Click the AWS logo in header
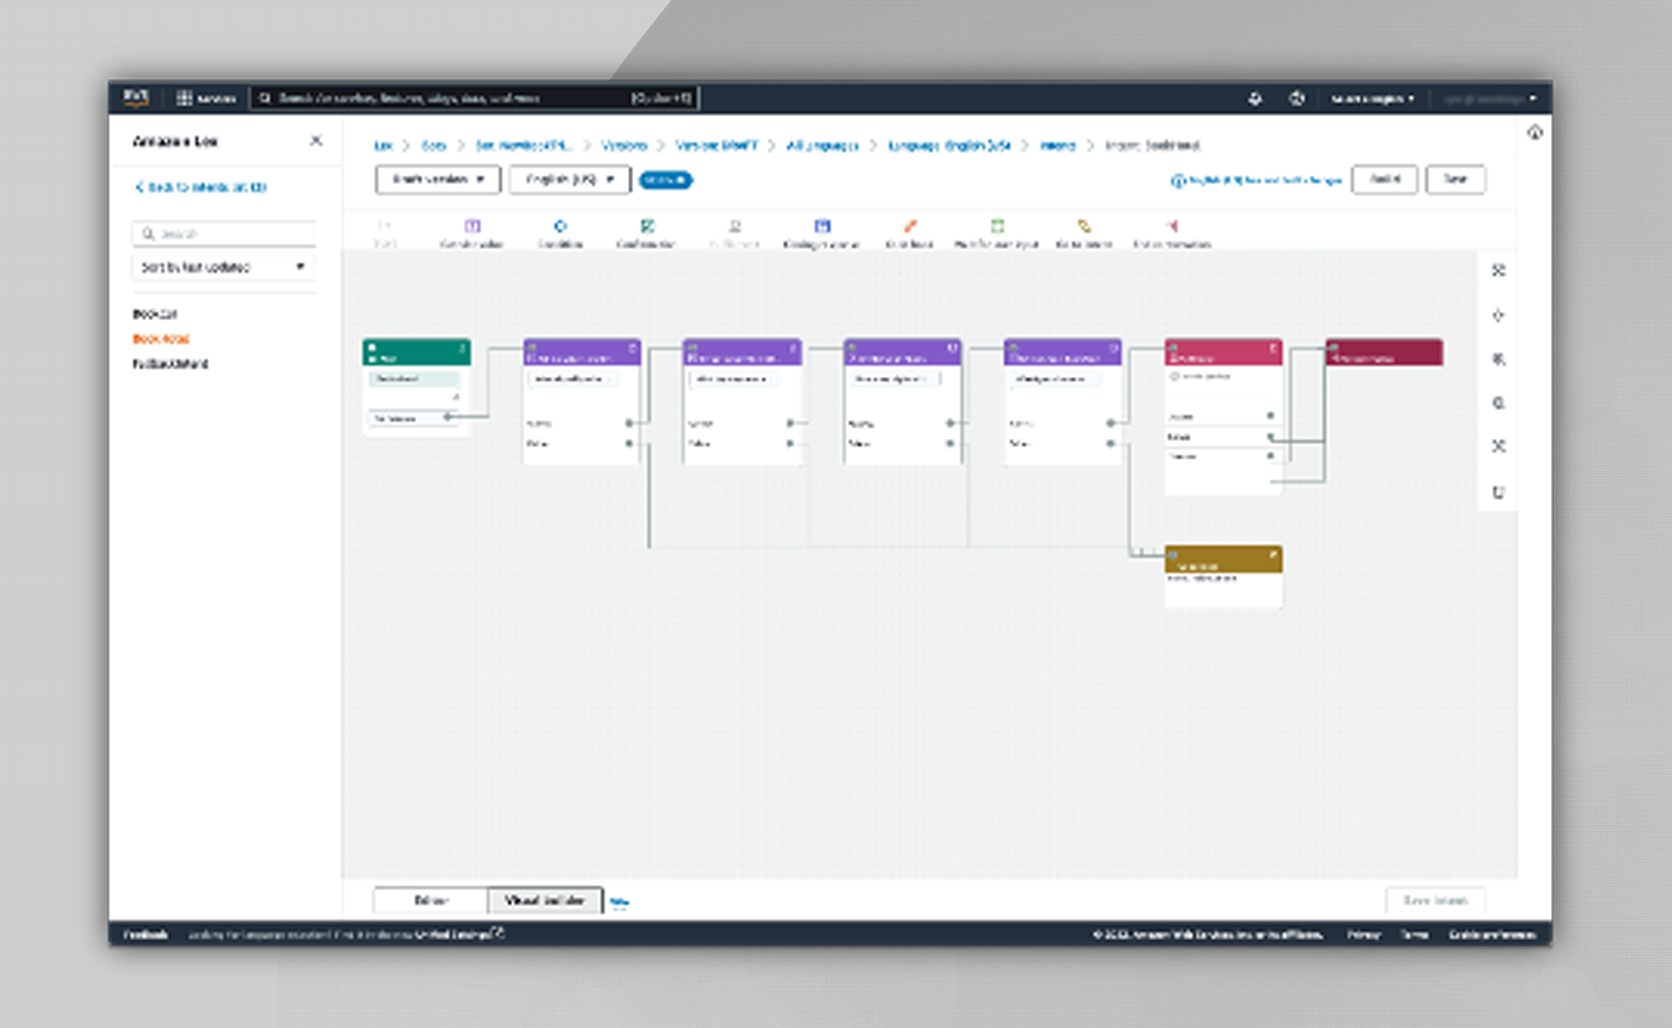Viewport: 1672px width, 1028px height. (x=136, y=97)
